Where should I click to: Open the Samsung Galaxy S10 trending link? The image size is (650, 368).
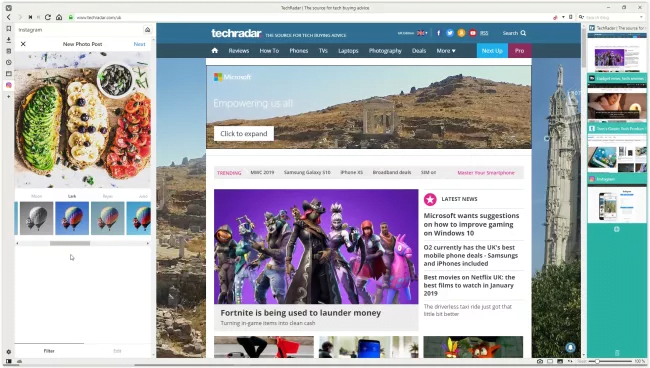307,172
